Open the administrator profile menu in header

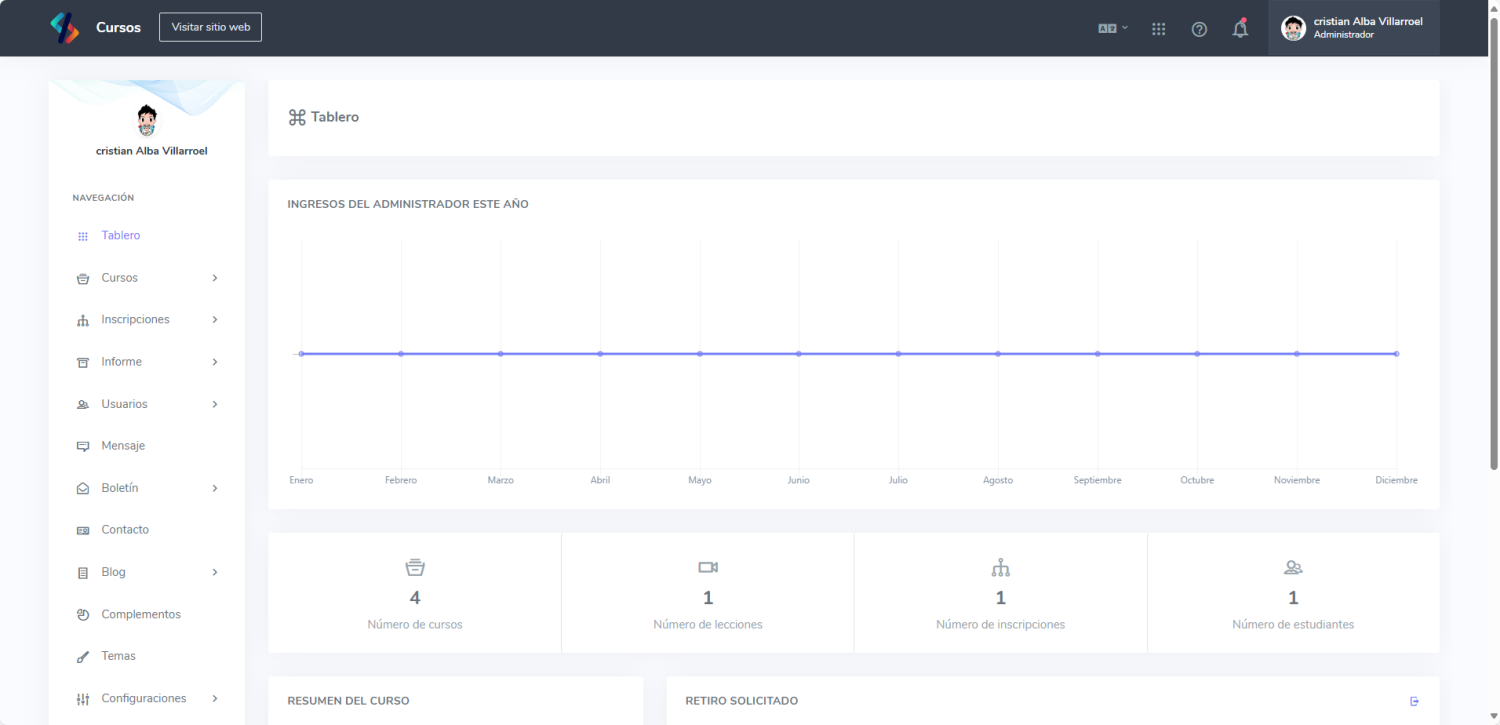tap(1353, 28)
